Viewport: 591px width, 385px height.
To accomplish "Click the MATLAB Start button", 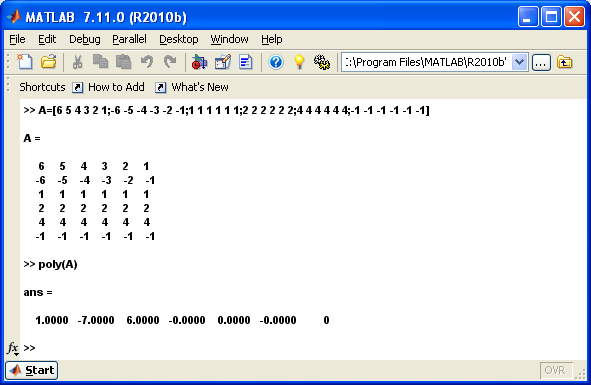I will point(32,370).
